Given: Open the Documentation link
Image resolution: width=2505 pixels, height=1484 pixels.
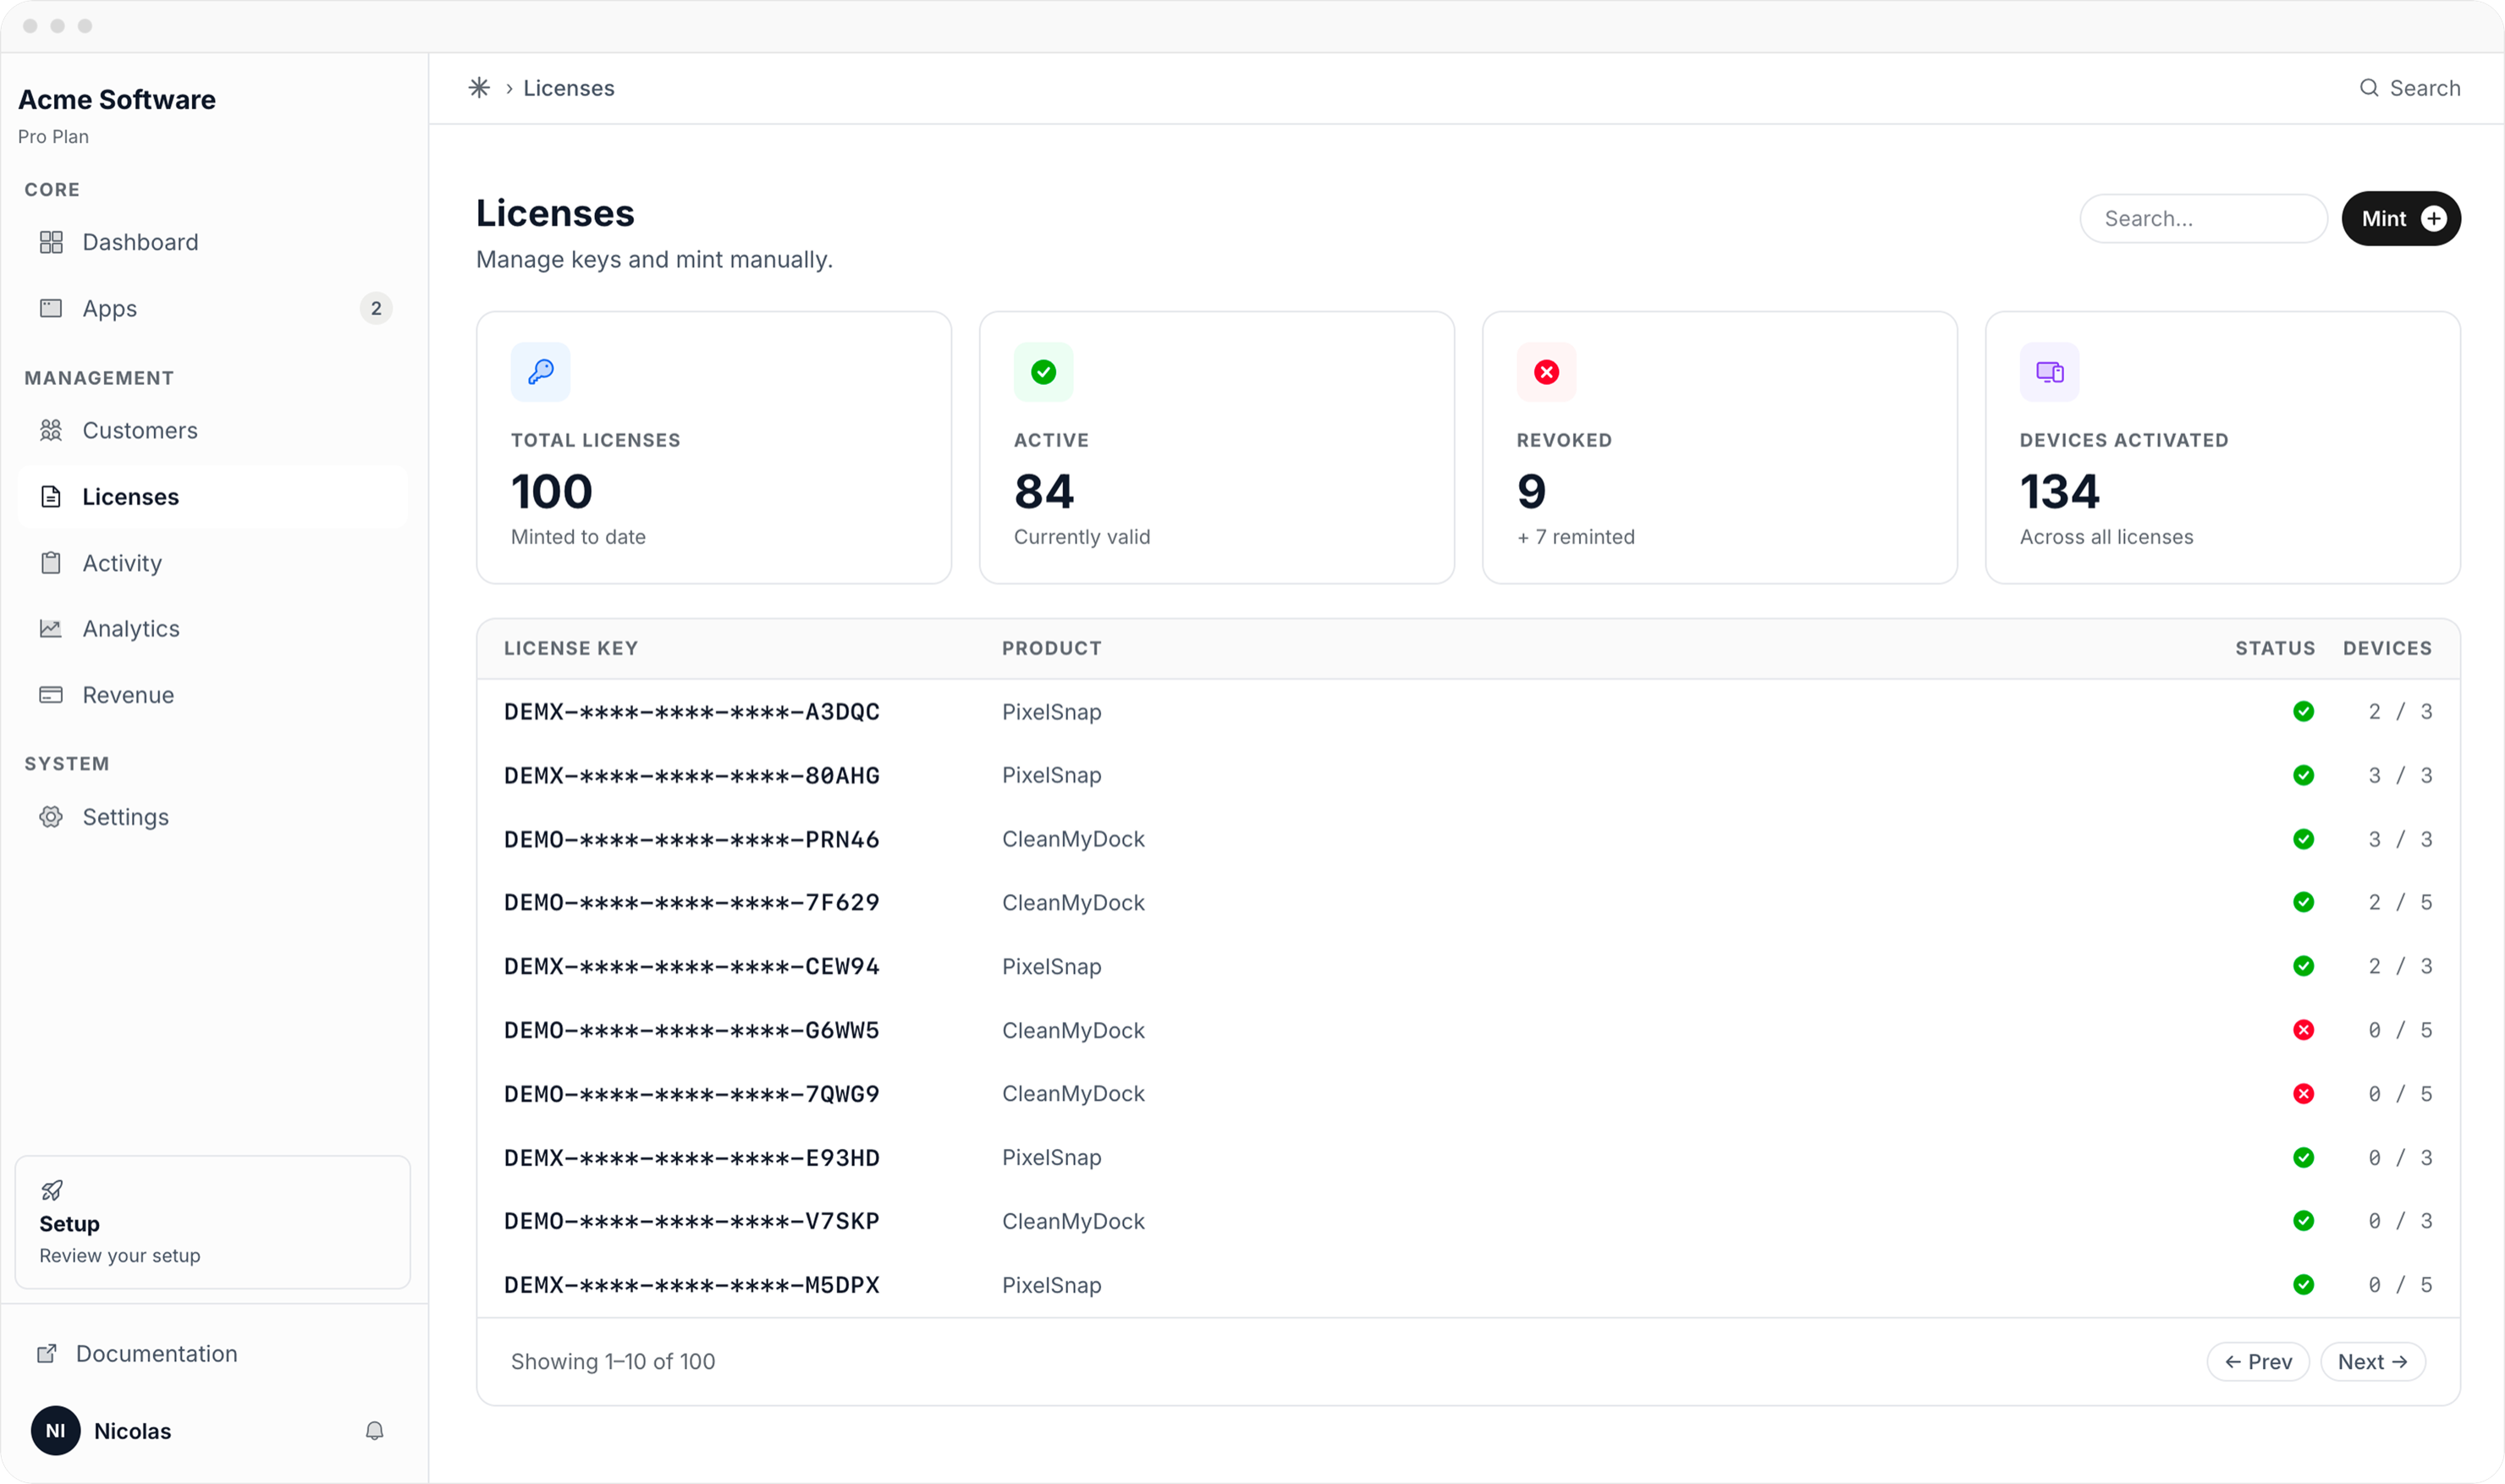Looking at the screenshot, I should (x=156, y=1353).
